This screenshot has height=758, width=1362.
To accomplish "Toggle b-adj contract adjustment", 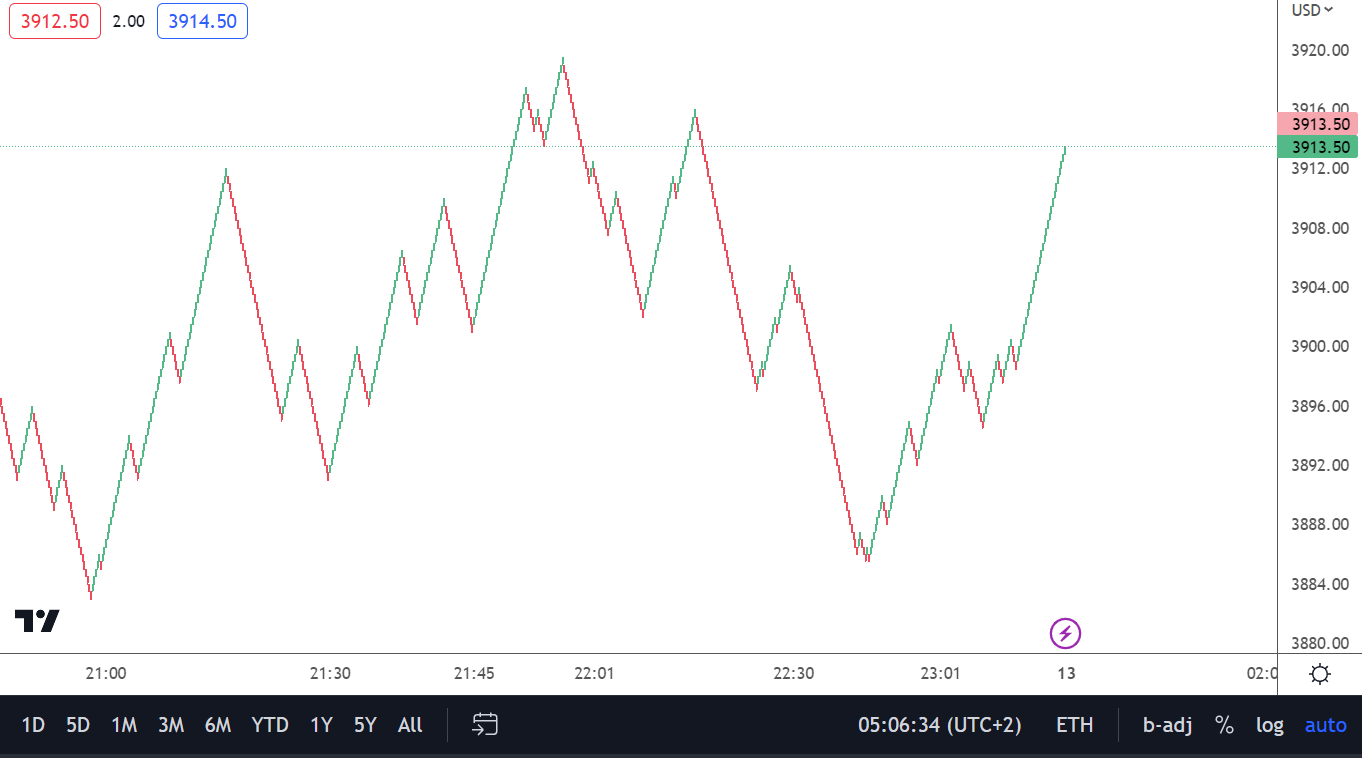I will 1167,725.
